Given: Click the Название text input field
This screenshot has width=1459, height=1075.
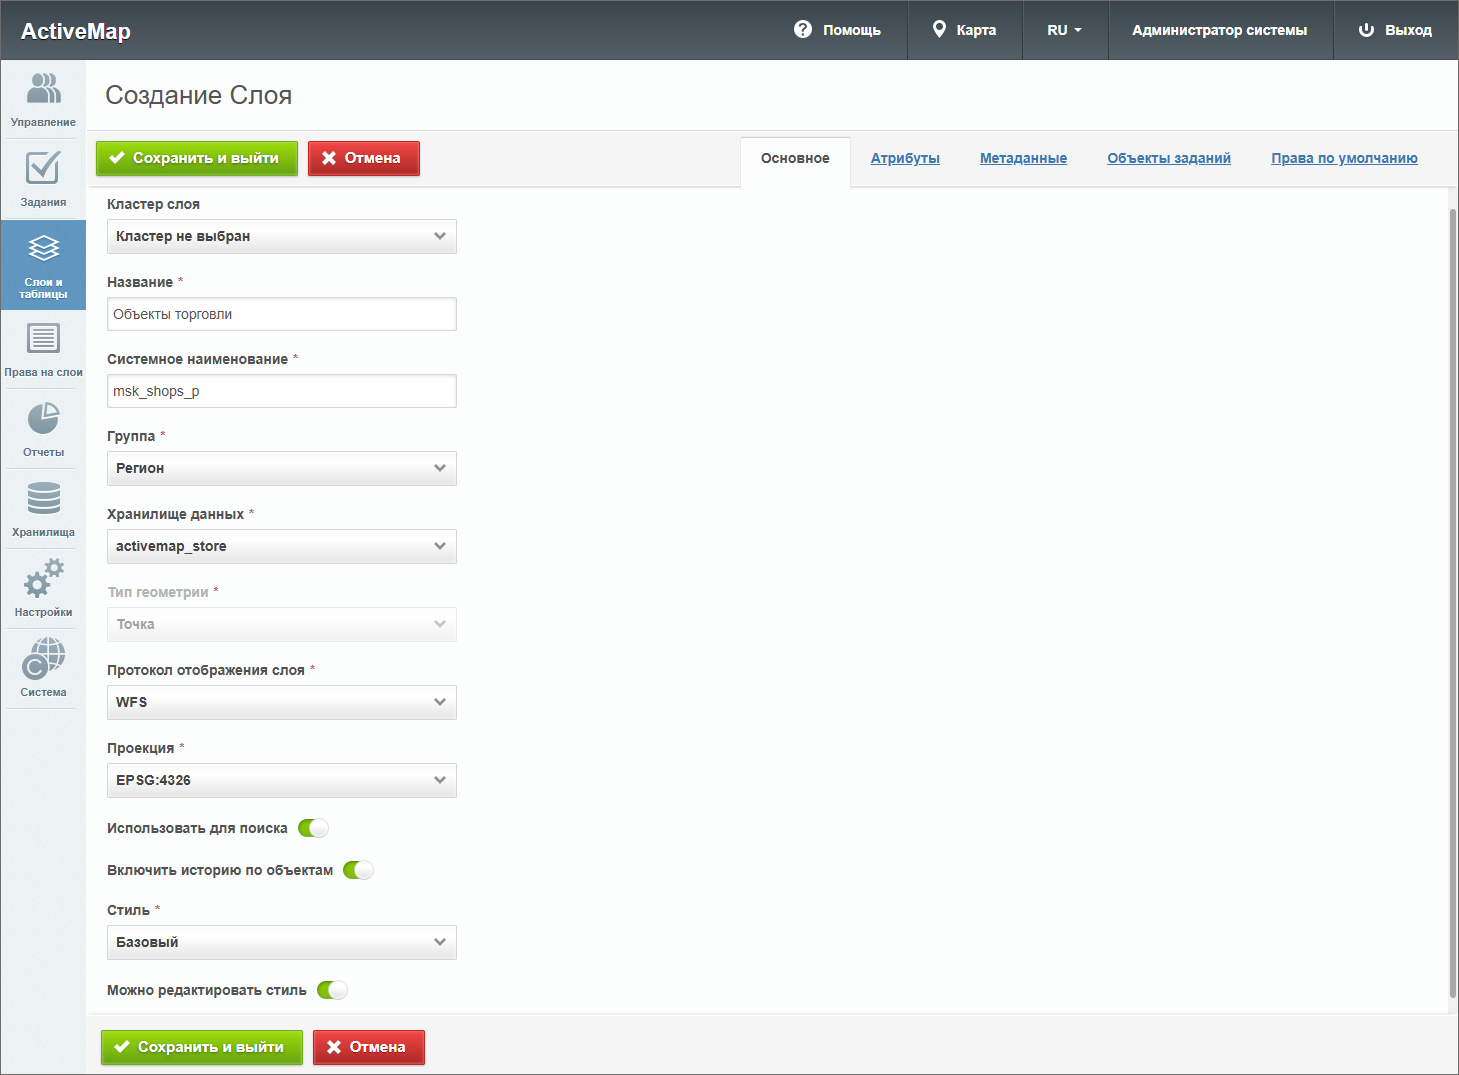Looking at the screenshot, I should pos(281,314).
